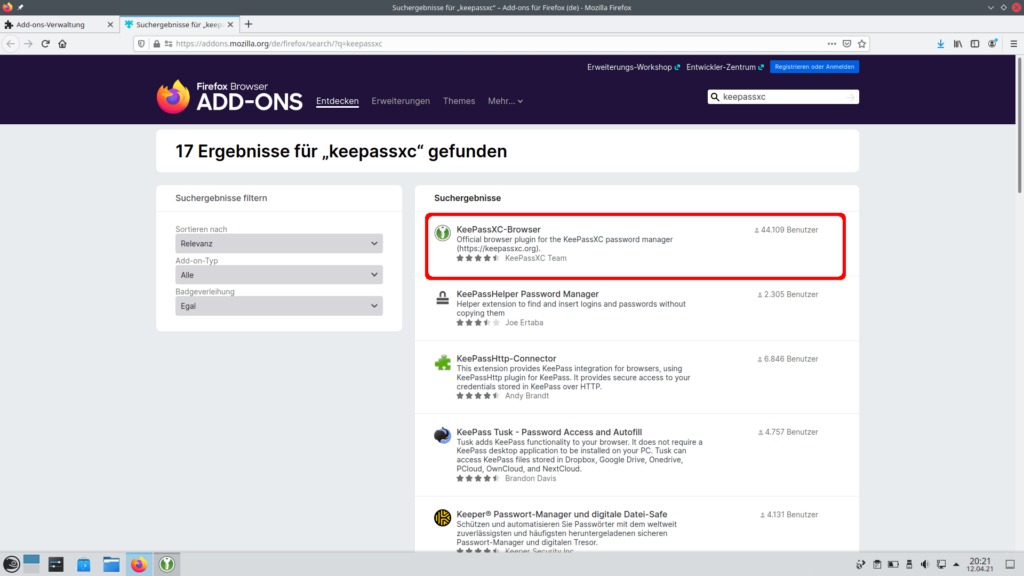The image size is (1024, 576).
Task: Go back with the browser back arrow
Action: point(11,44)
